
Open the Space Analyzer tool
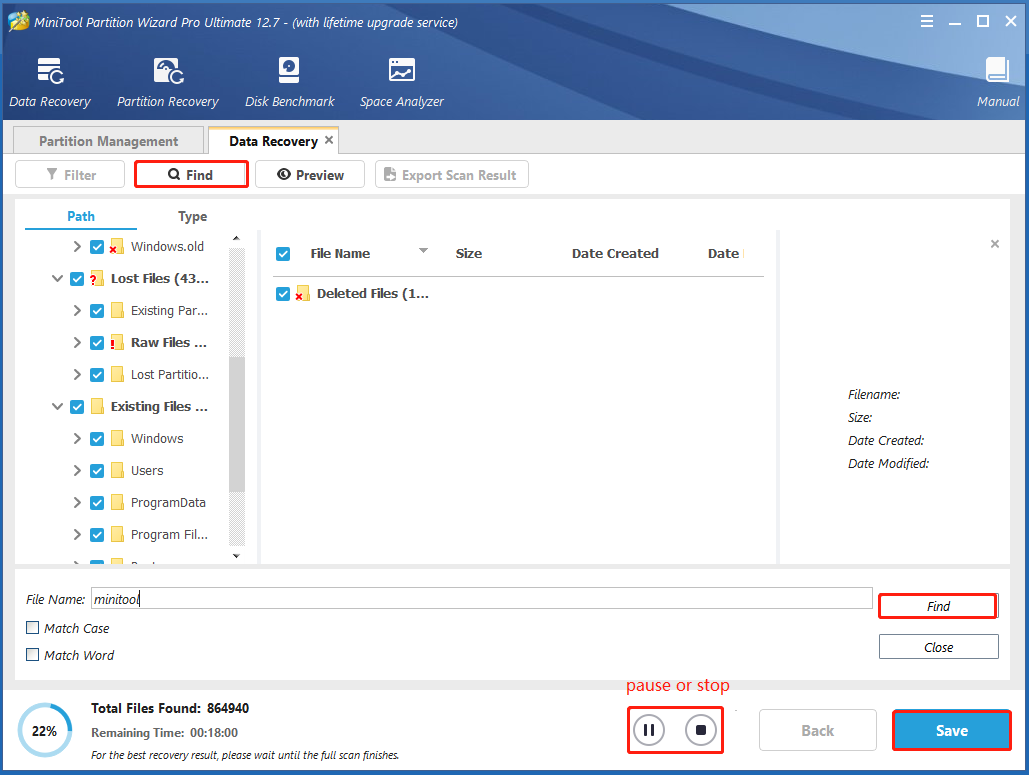pyautogui.click(x=402, y=70)
